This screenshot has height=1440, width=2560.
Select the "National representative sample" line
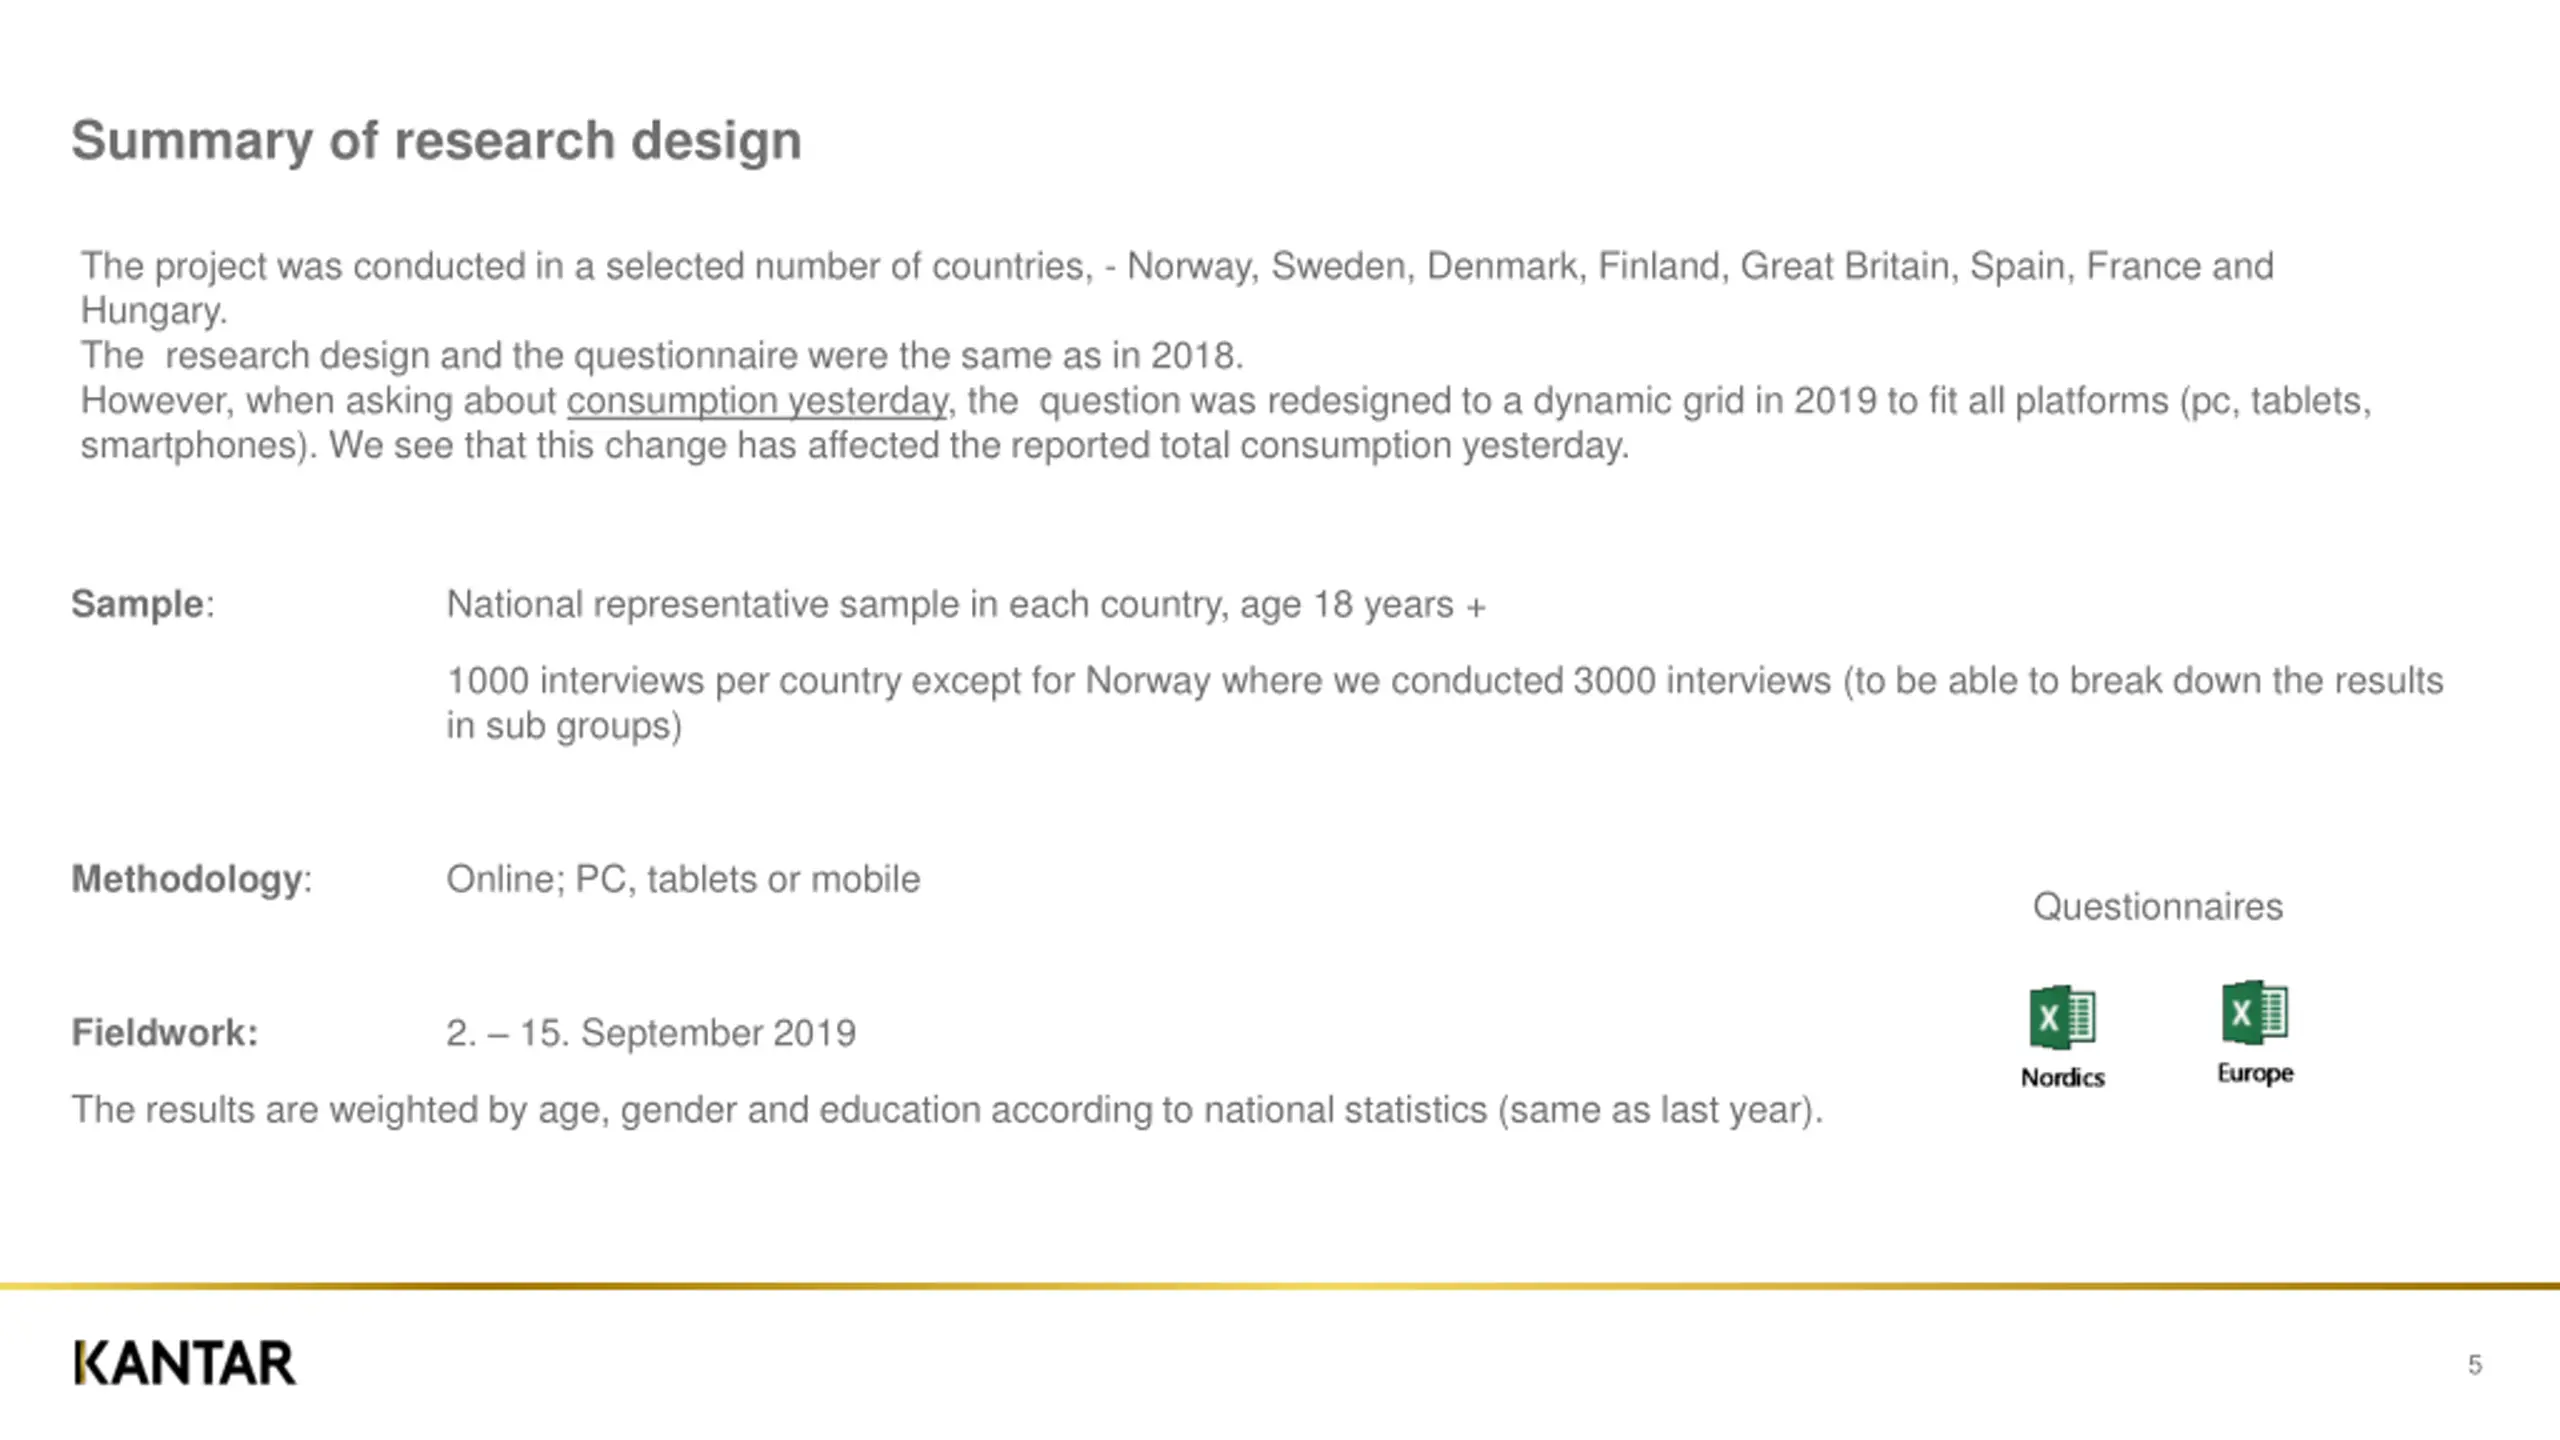click(966, 605)
